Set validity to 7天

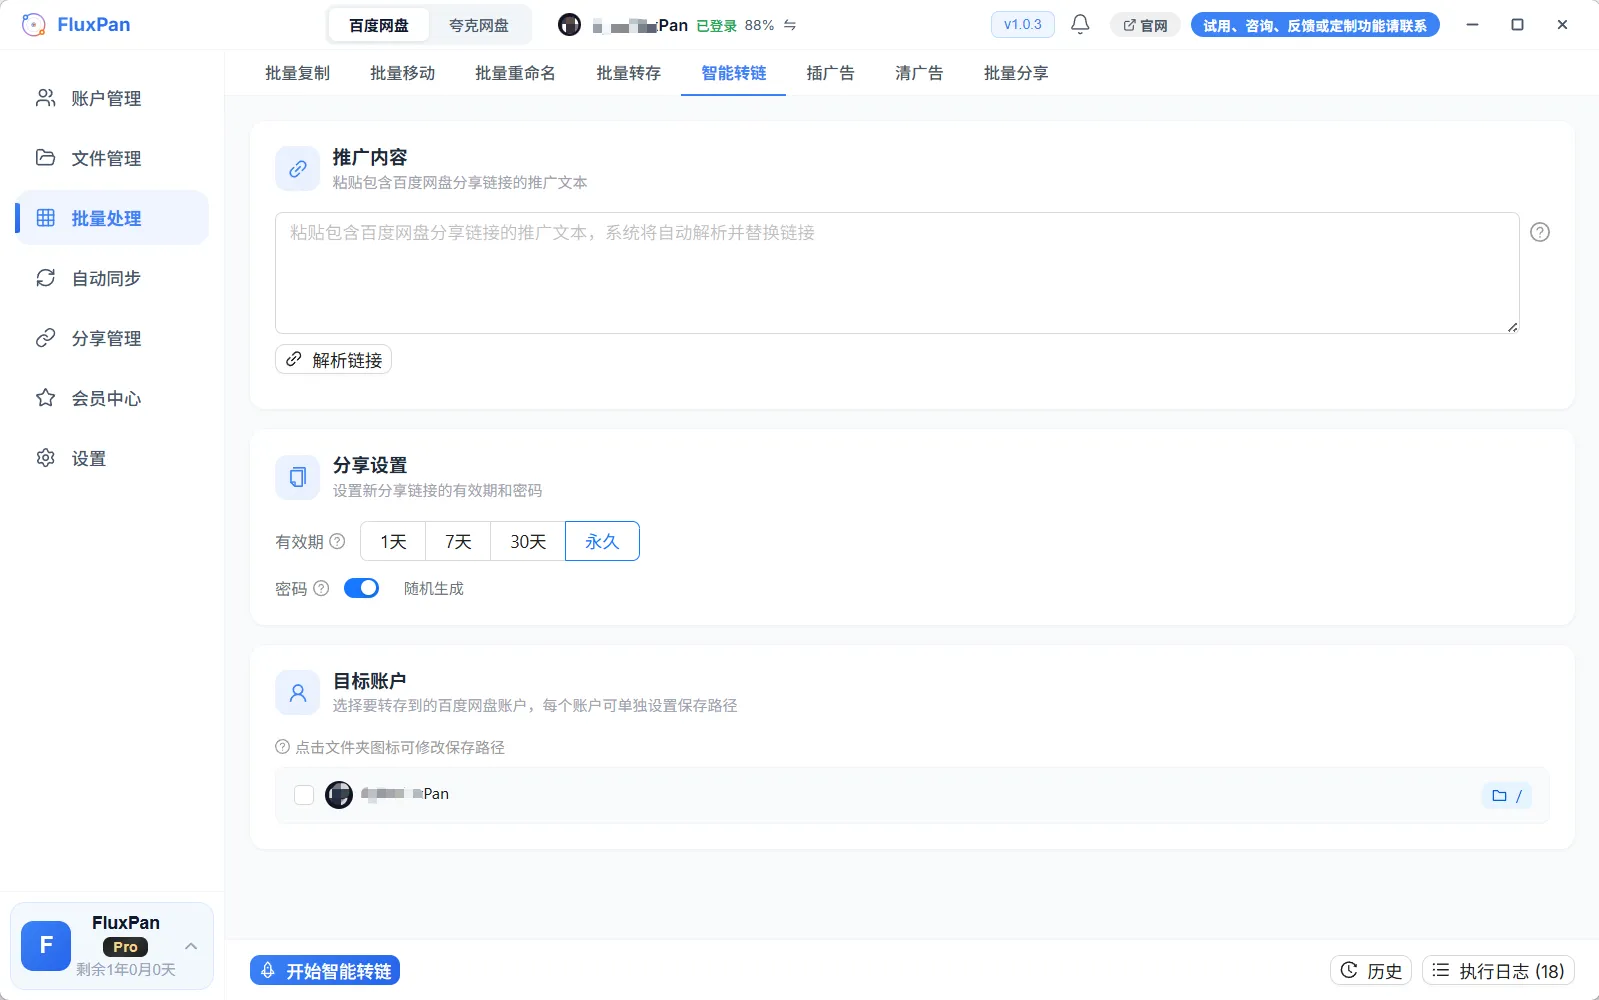pyautogui.click(x=458, y=541)
